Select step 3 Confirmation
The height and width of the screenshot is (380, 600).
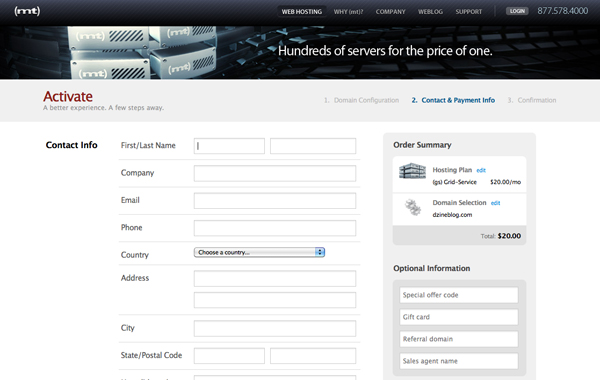pyautogui.click(x=532, y=100)
